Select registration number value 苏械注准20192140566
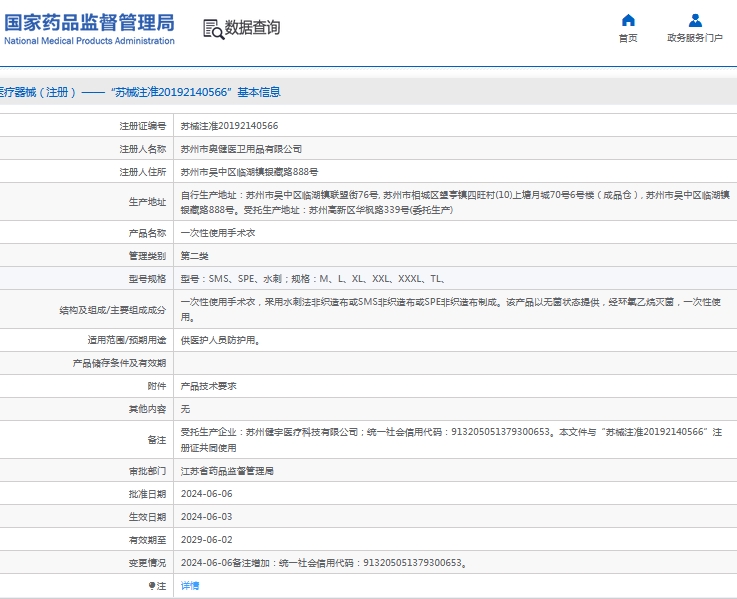The height and width of the screenshot is (599, 737). [x=229, y=126]
